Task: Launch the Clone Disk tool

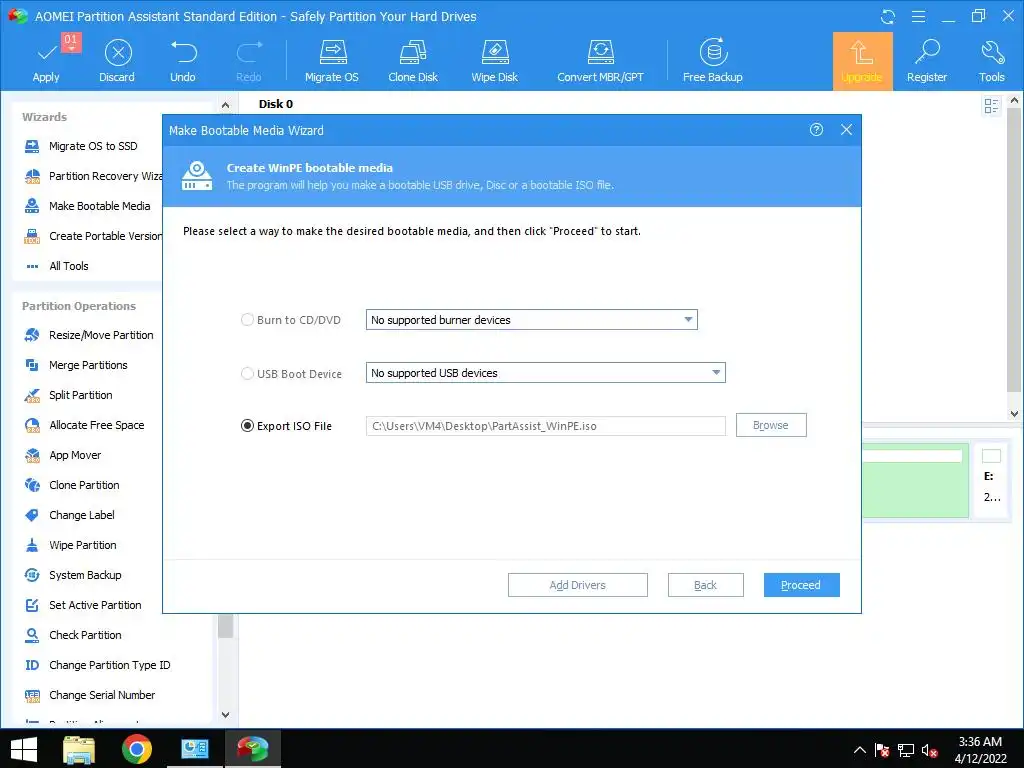Action: (x=413, y=61)
